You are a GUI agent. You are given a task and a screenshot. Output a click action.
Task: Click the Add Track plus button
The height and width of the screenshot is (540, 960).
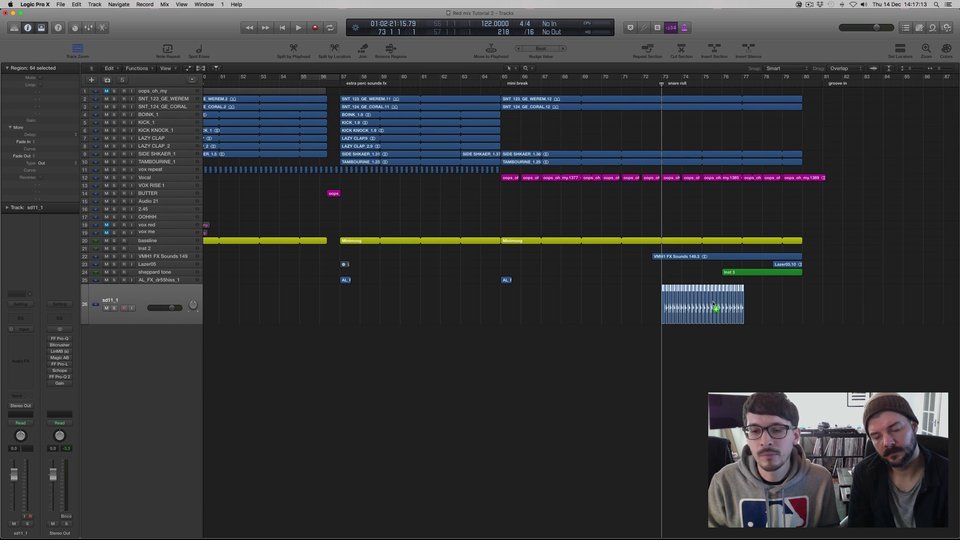point(91,80)
